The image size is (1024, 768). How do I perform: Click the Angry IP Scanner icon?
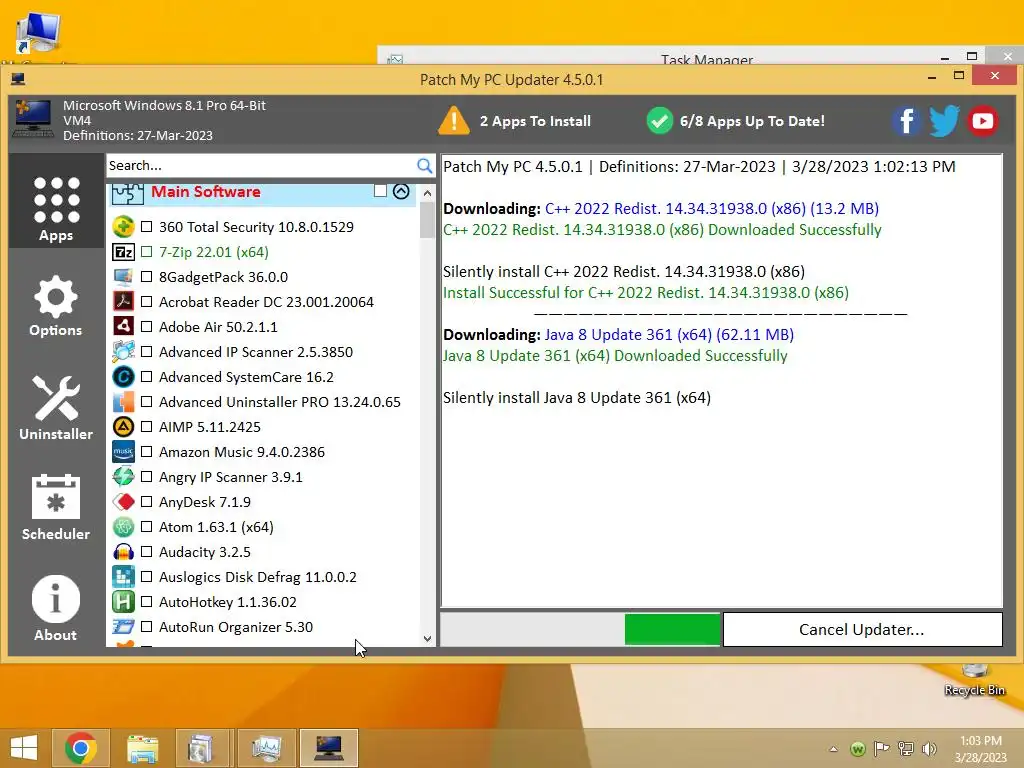tap(123, 477)
